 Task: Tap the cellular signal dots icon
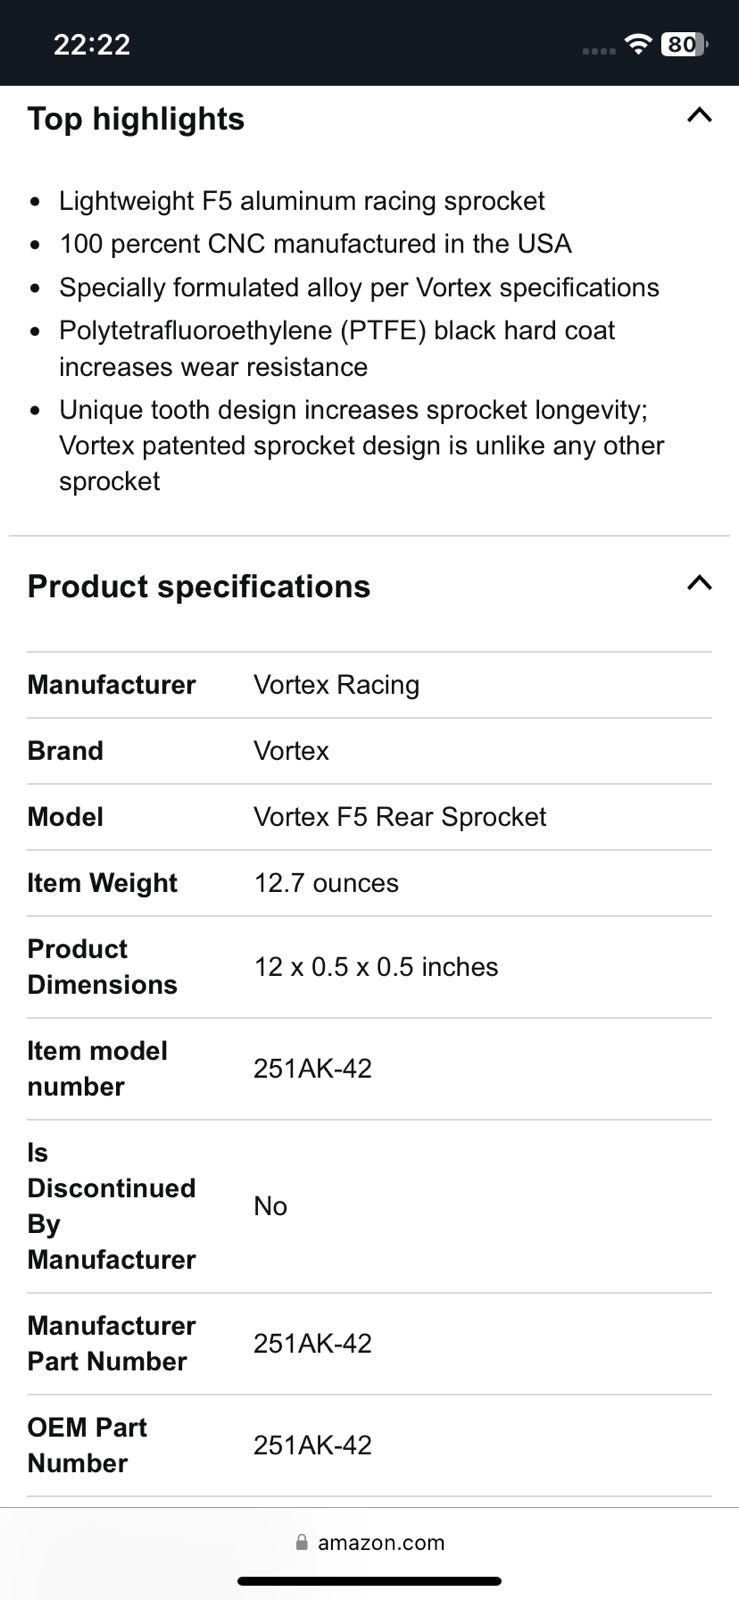pos(598,50)
